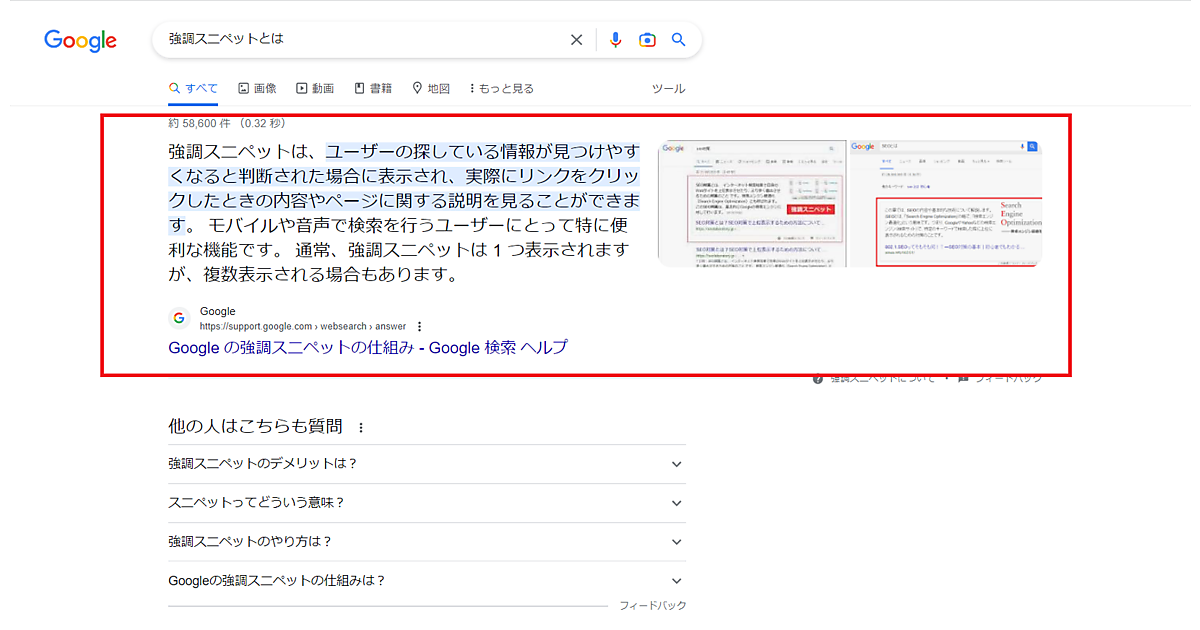
Task: Switch to the 動画 tab
Action: pyautogui.click(x=315, y=88)
